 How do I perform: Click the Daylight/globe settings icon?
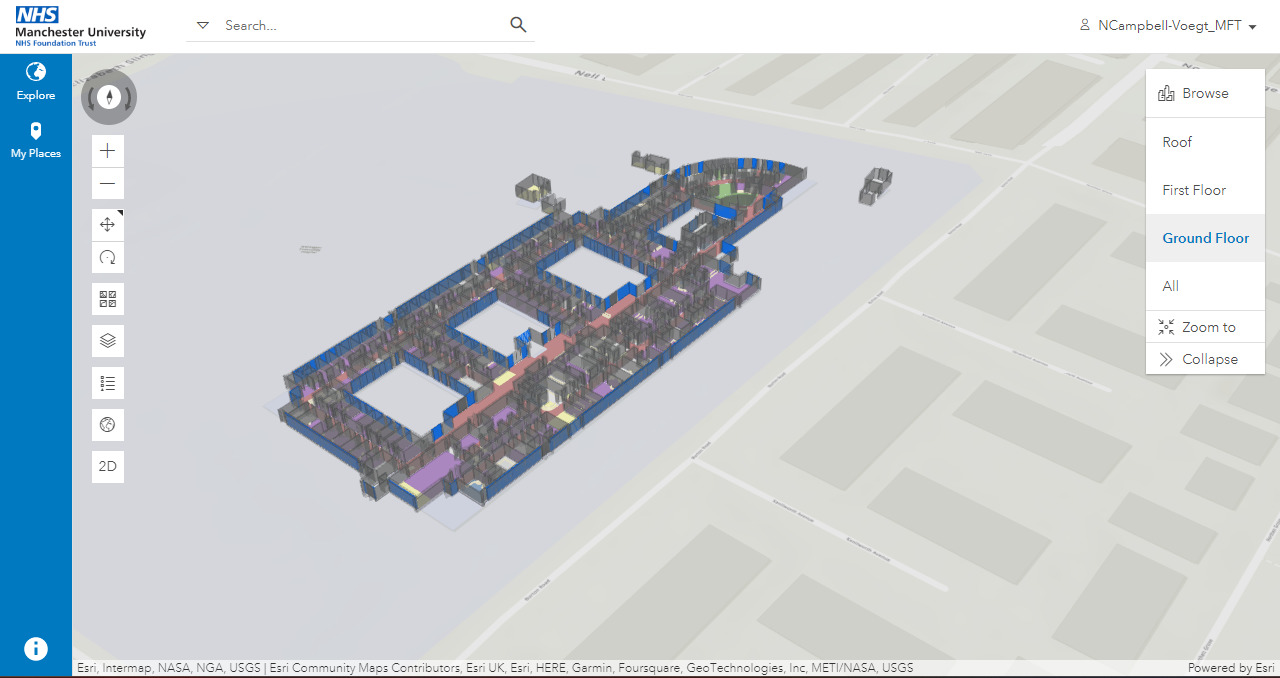[x=107, y=424]
